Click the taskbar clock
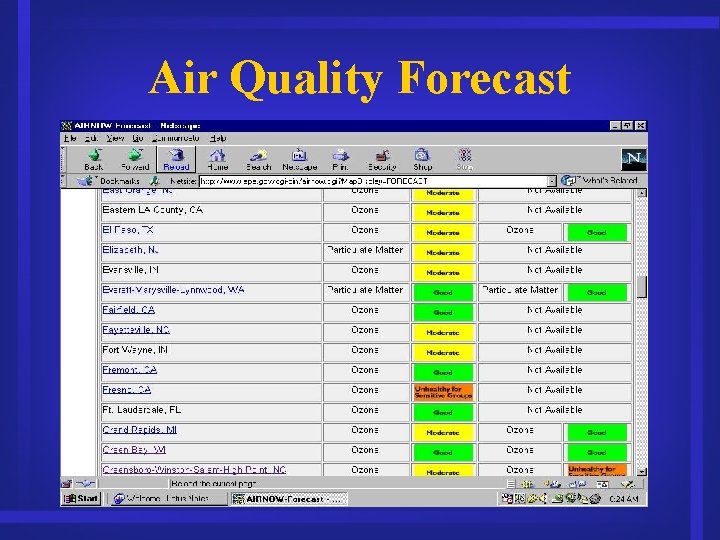This screenshot has width=720, height=540. pyautogui.click(x=623, y=499)
